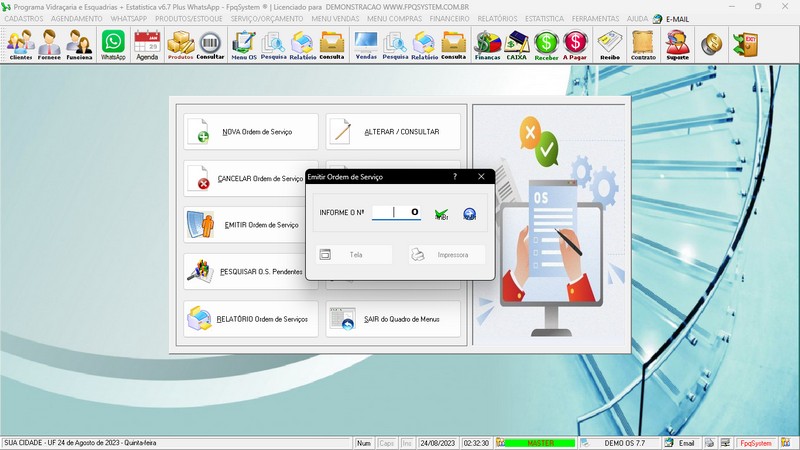Close the Emitir Ordem de Serviço dialog

481,177
